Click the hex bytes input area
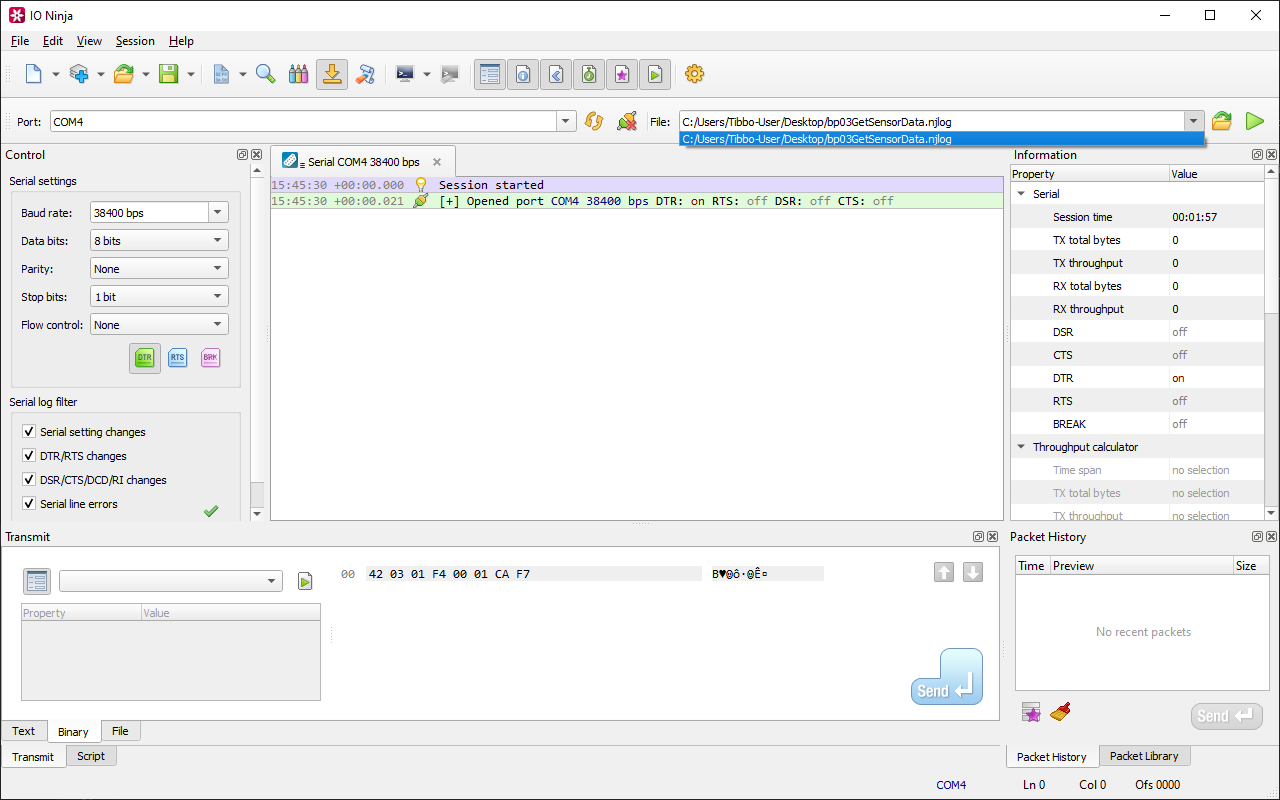1280x800 pixels. tap(534, 574)
